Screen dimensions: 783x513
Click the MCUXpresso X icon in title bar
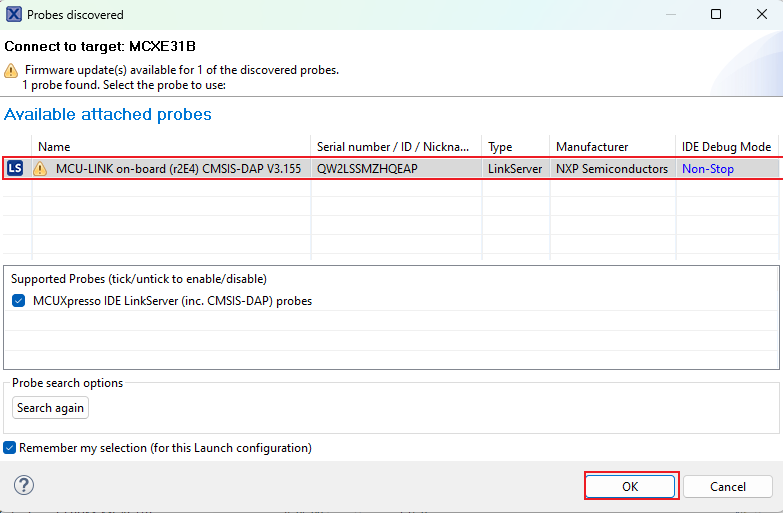[x=13, y=15]
